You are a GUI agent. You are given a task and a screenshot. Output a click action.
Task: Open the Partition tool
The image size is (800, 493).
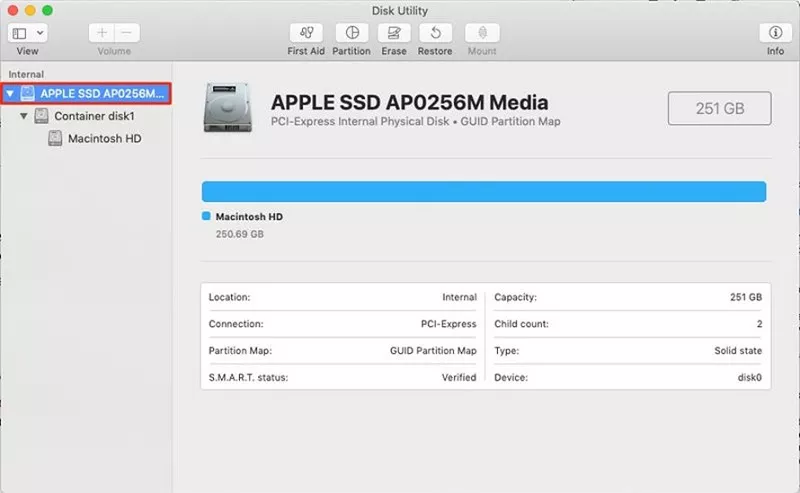tap(351, 33)
